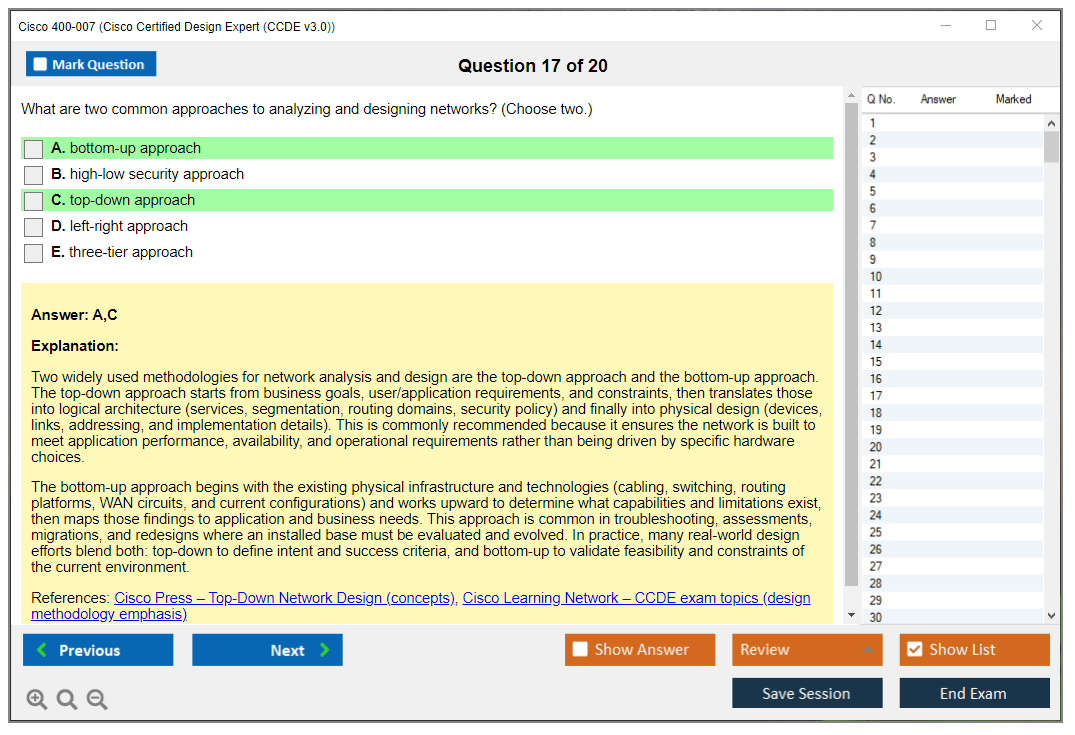
Task: Reset zoom with the plain magnifier icon
Action: (67, 699)
